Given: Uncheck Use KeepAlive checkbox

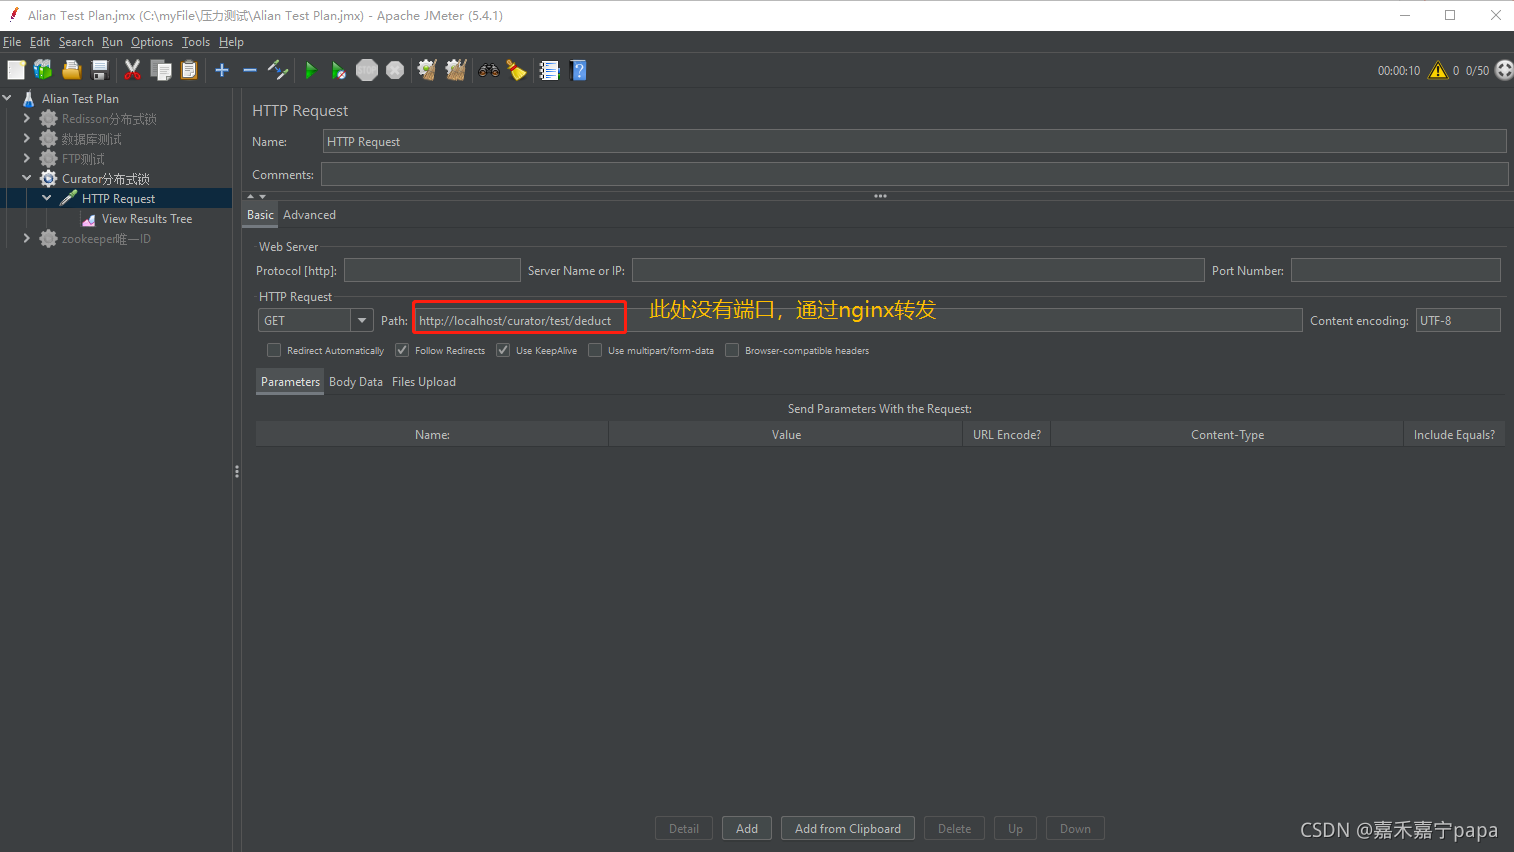Looking at the screenshot, I should pos(503,350).
